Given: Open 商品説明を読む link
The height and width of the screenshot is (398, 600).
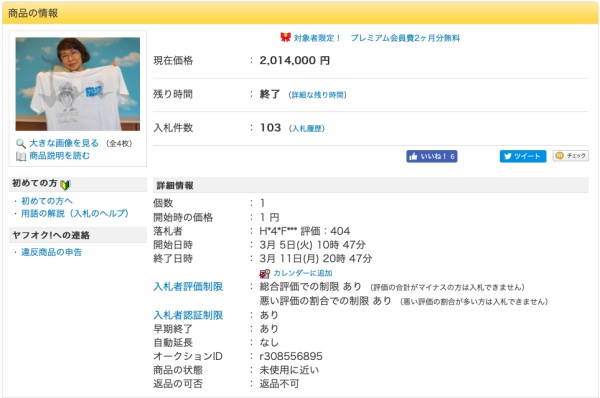Looking at the screenshot, I should point(60,156).
